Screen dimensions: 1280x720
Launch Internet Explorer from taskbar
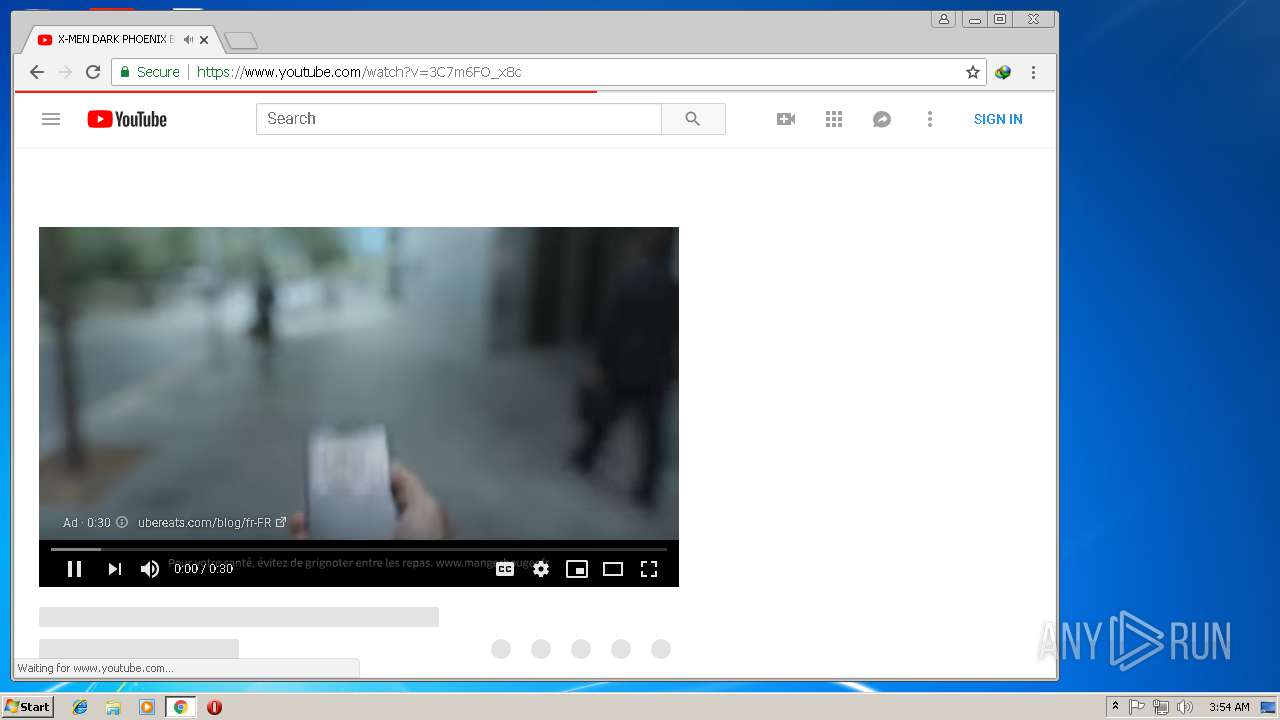click(80, 707)
